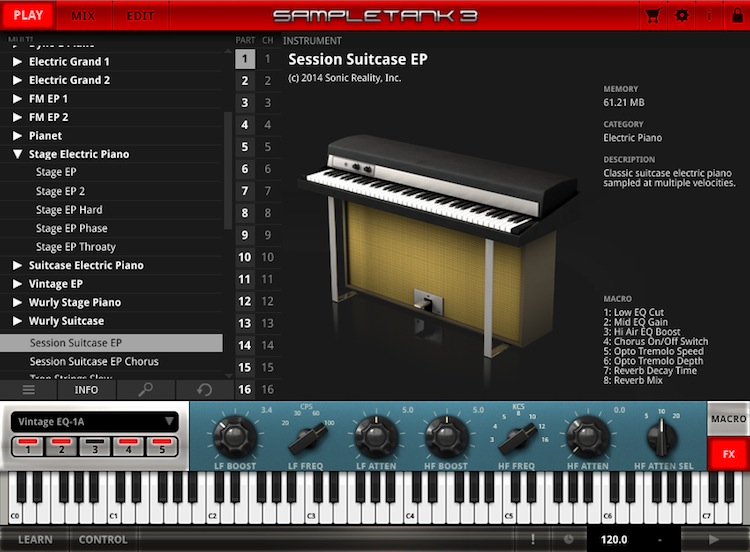This screenshot has width=750, height=552.
Task: Expand Pianet folder
Action: (x=17, y=136)
